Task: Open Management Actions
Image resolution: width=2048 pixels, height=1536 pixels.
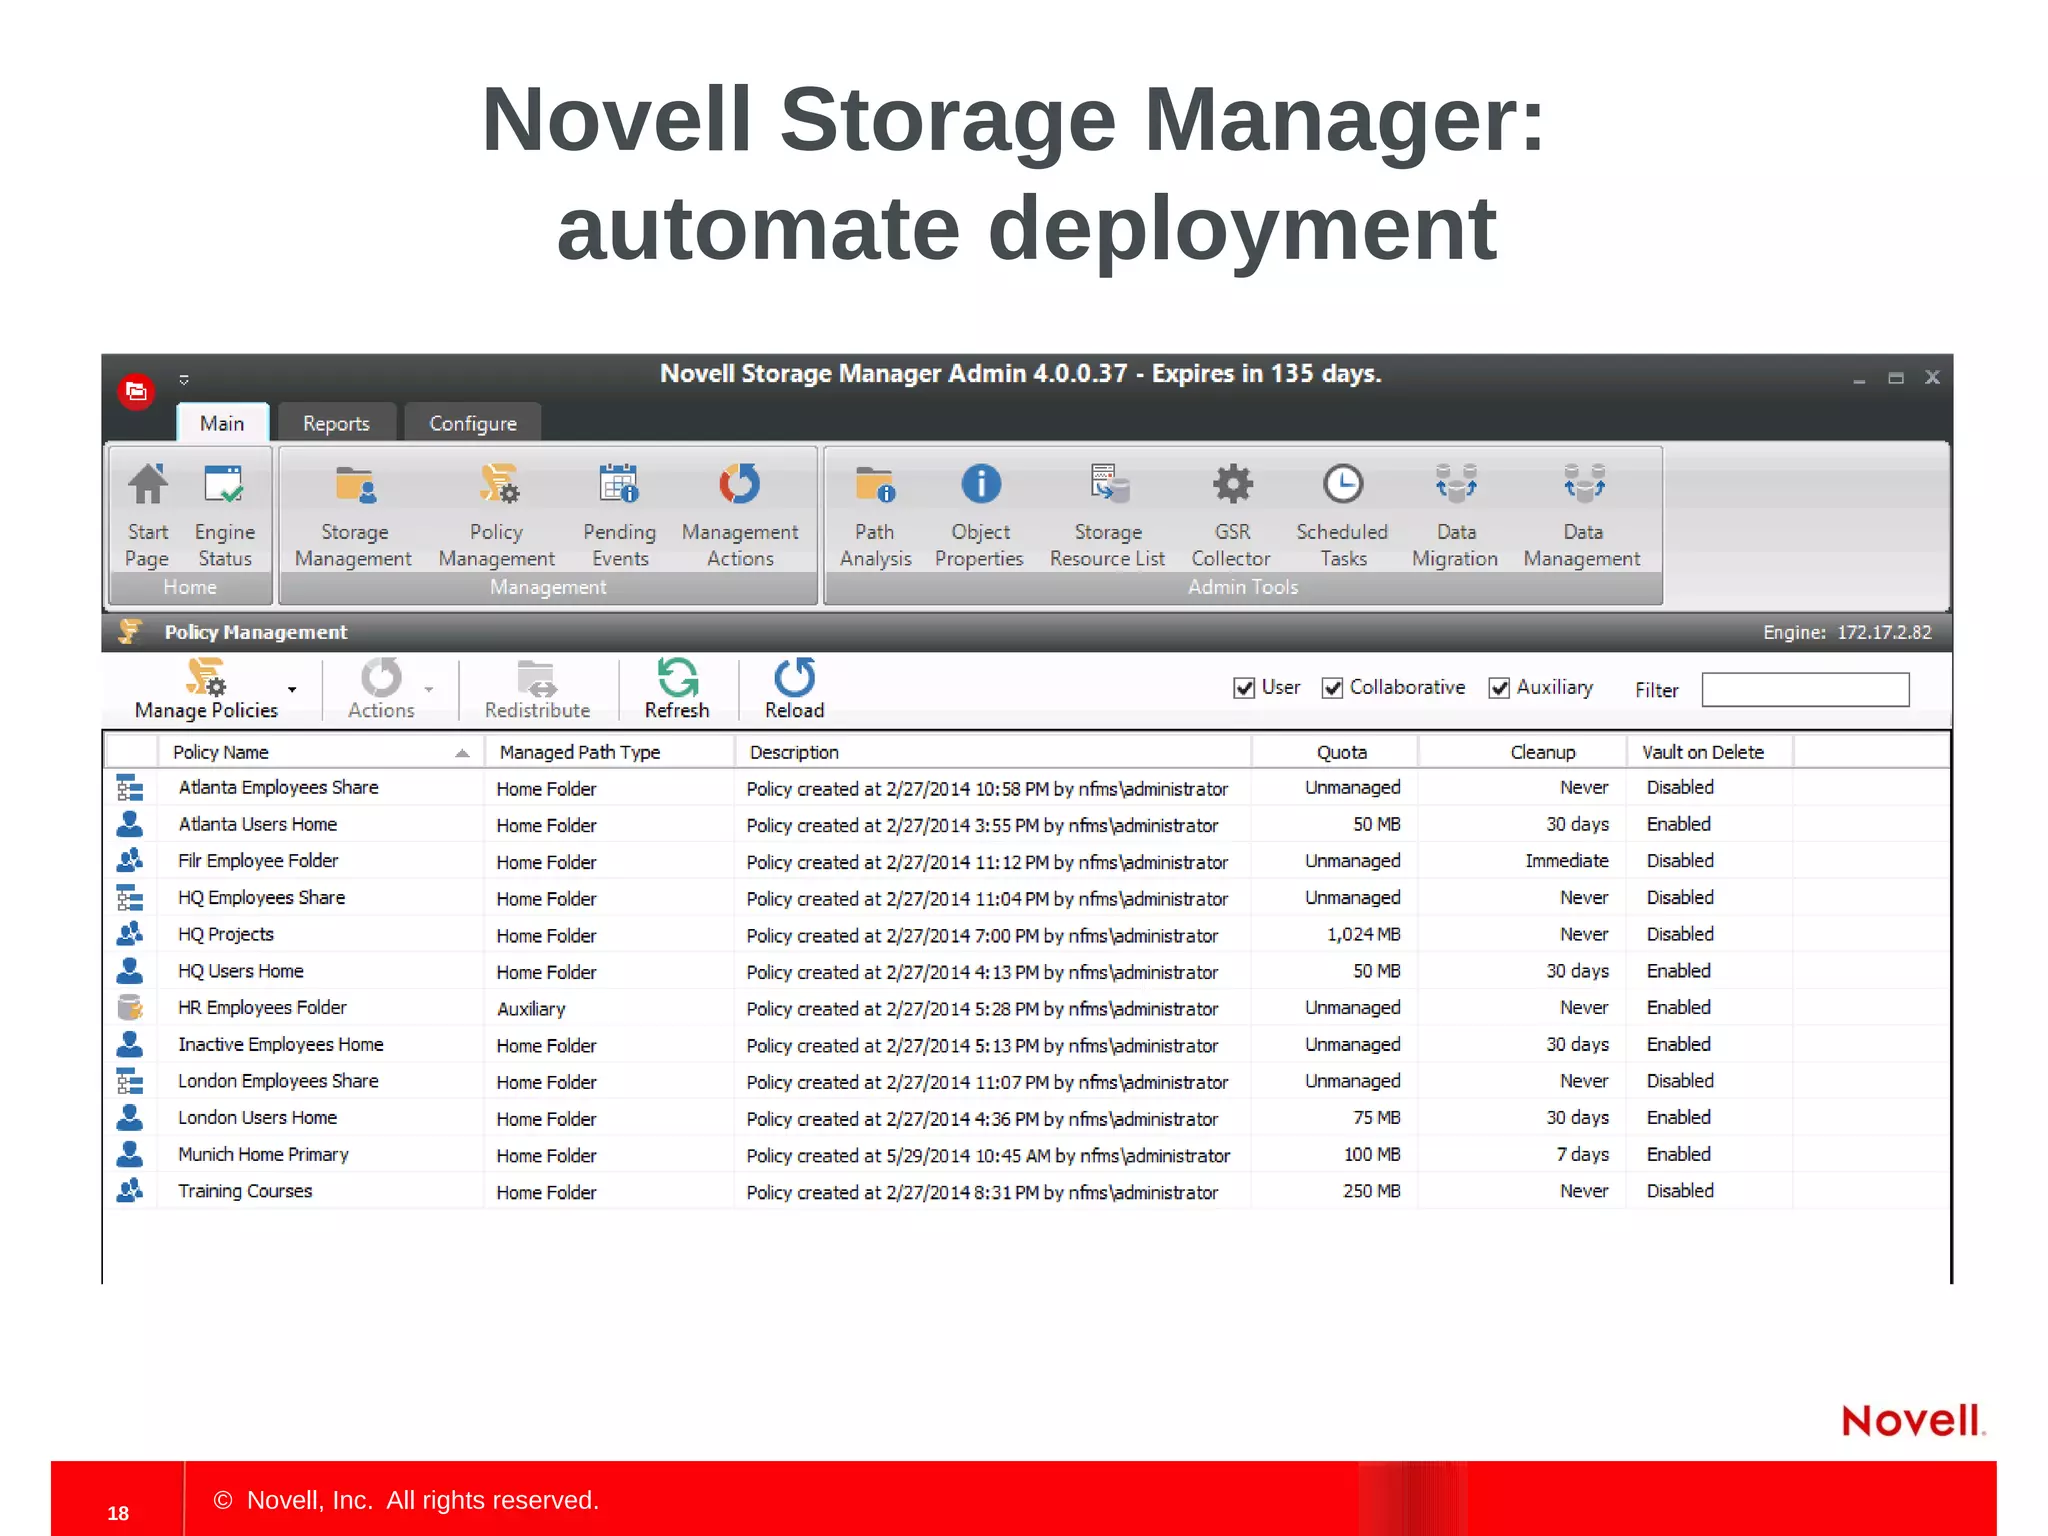Action: pos(740,515)
